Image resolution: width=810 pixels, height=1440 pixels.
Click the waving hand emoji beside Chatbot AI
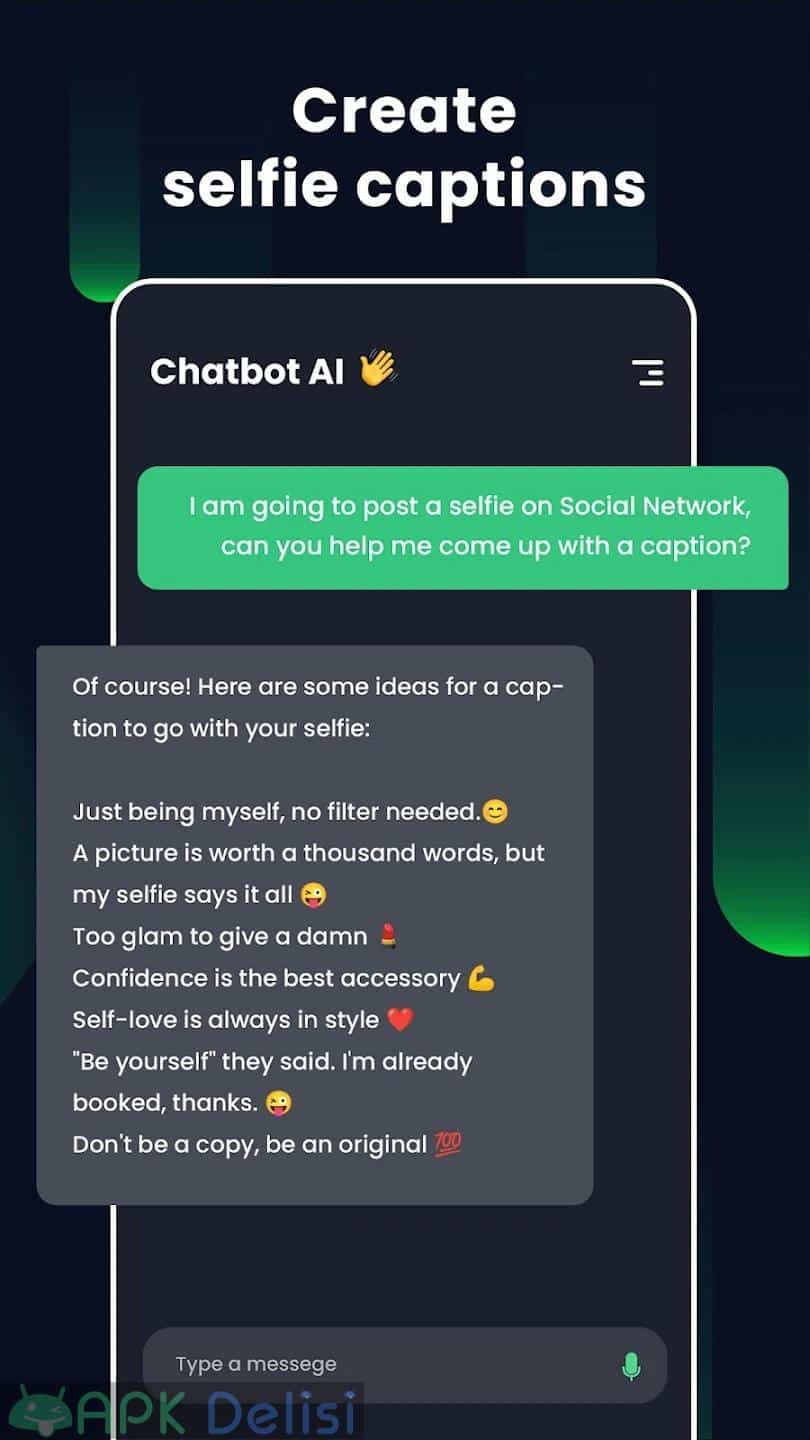pyautogui.click(x=378, y=369)
